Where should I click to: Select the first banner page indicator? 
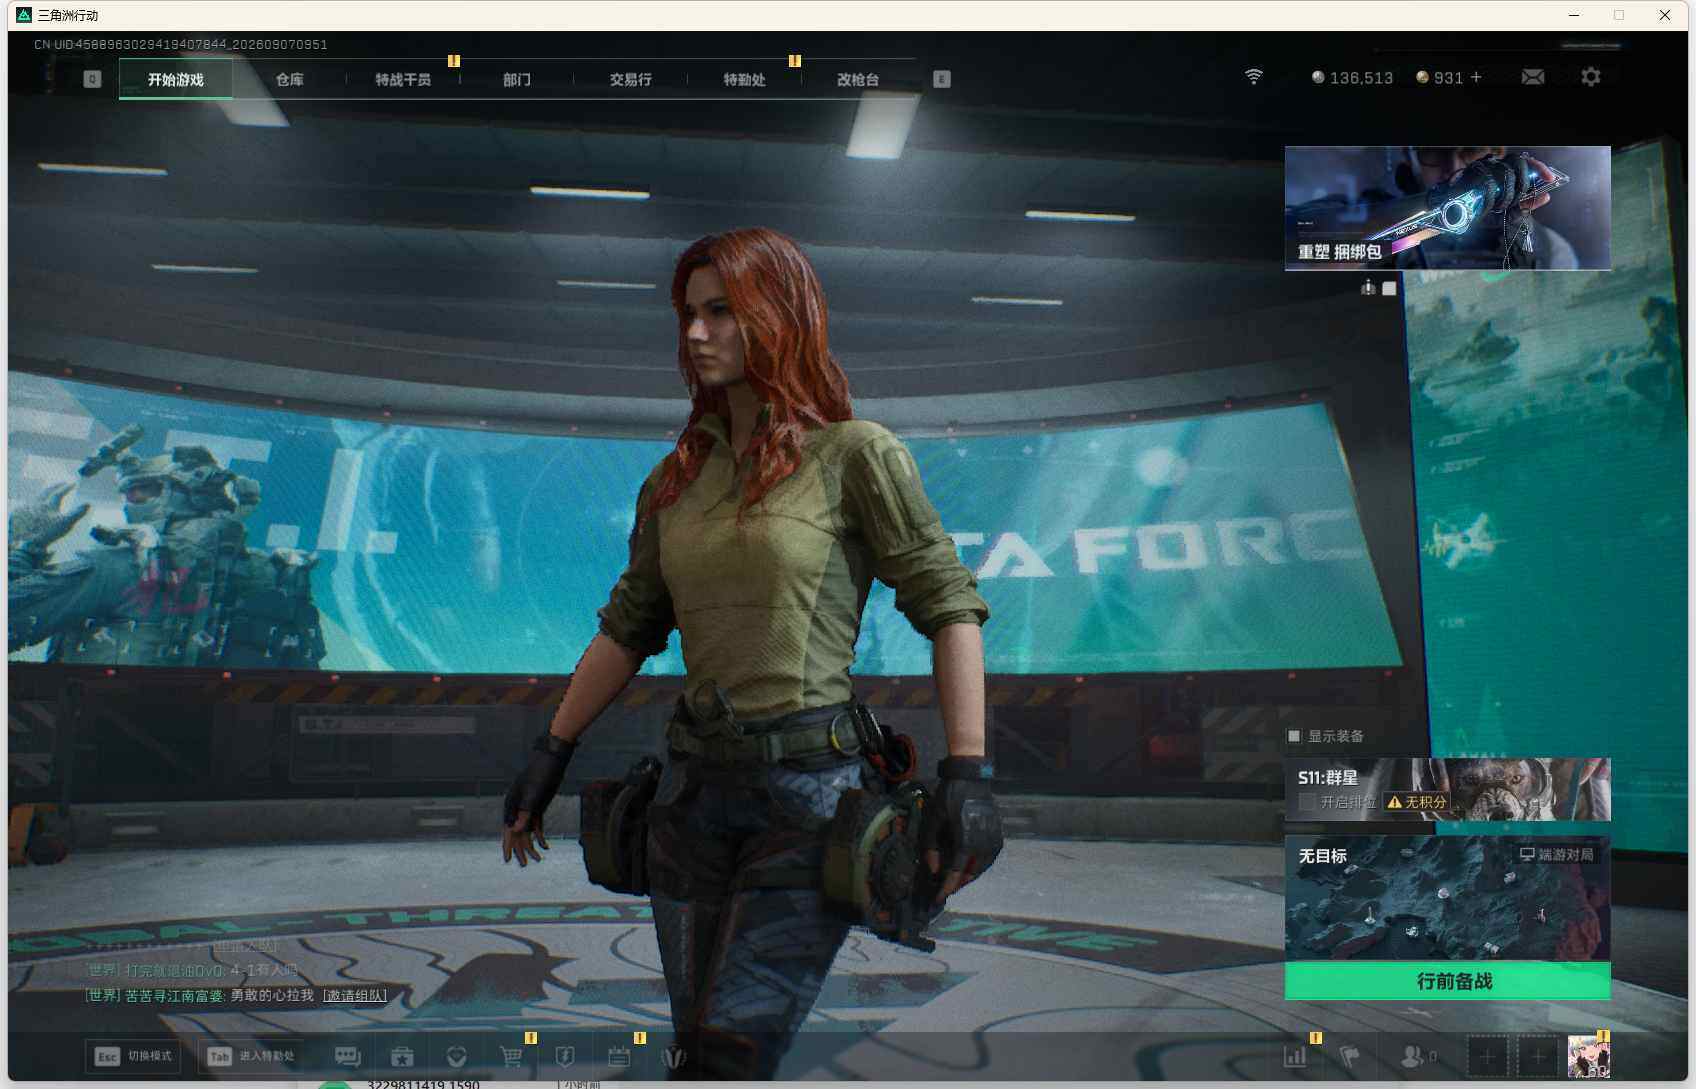(1368, 288)
